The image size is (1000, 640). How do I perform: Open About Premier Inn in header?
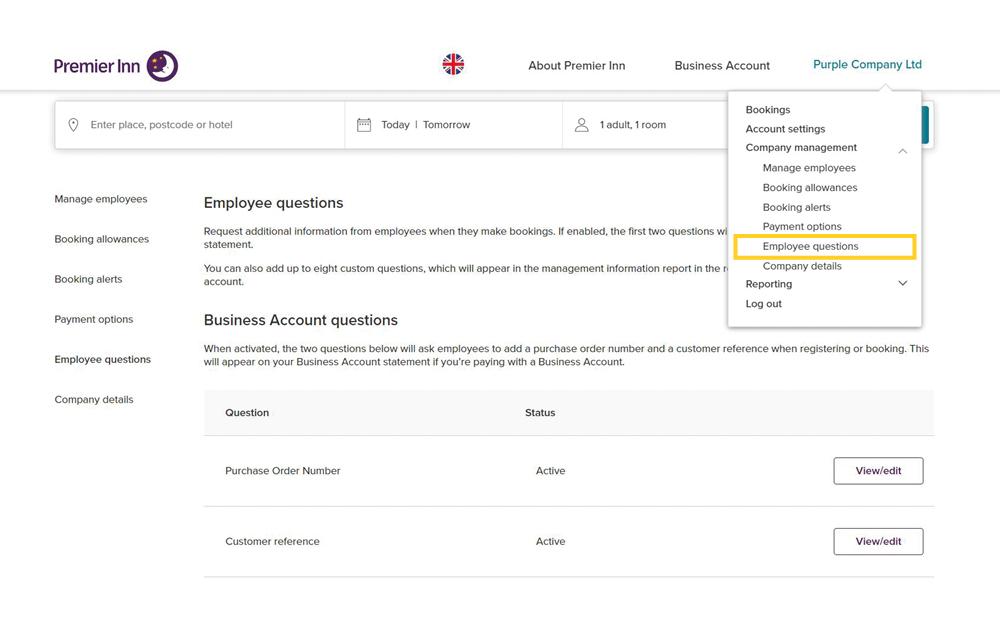point(577,66)
